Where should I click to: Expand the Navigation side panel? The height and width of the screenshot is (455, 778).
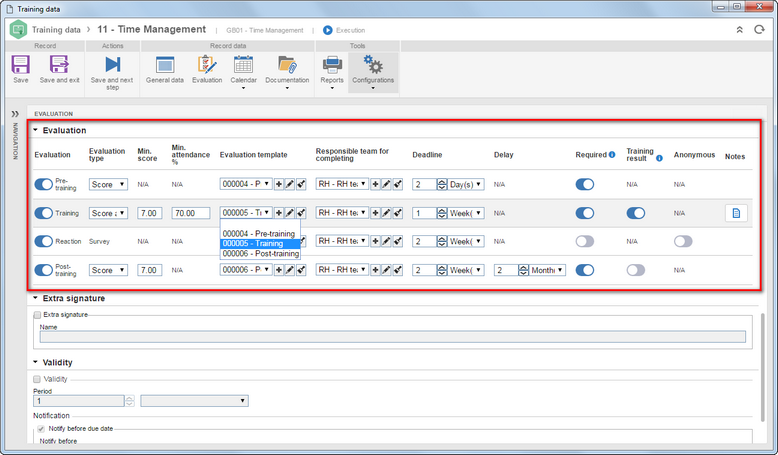point(15,114)
